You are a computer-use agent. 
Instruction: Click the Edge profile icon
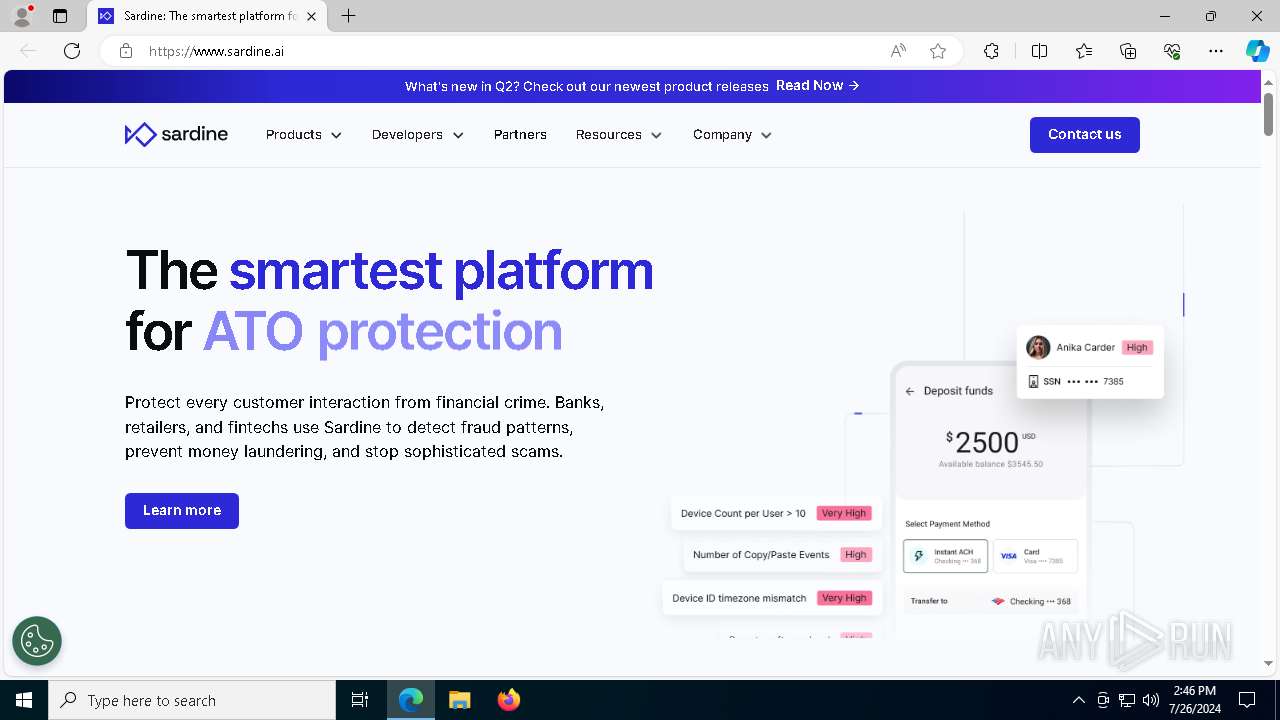click(x=22, y=16)
